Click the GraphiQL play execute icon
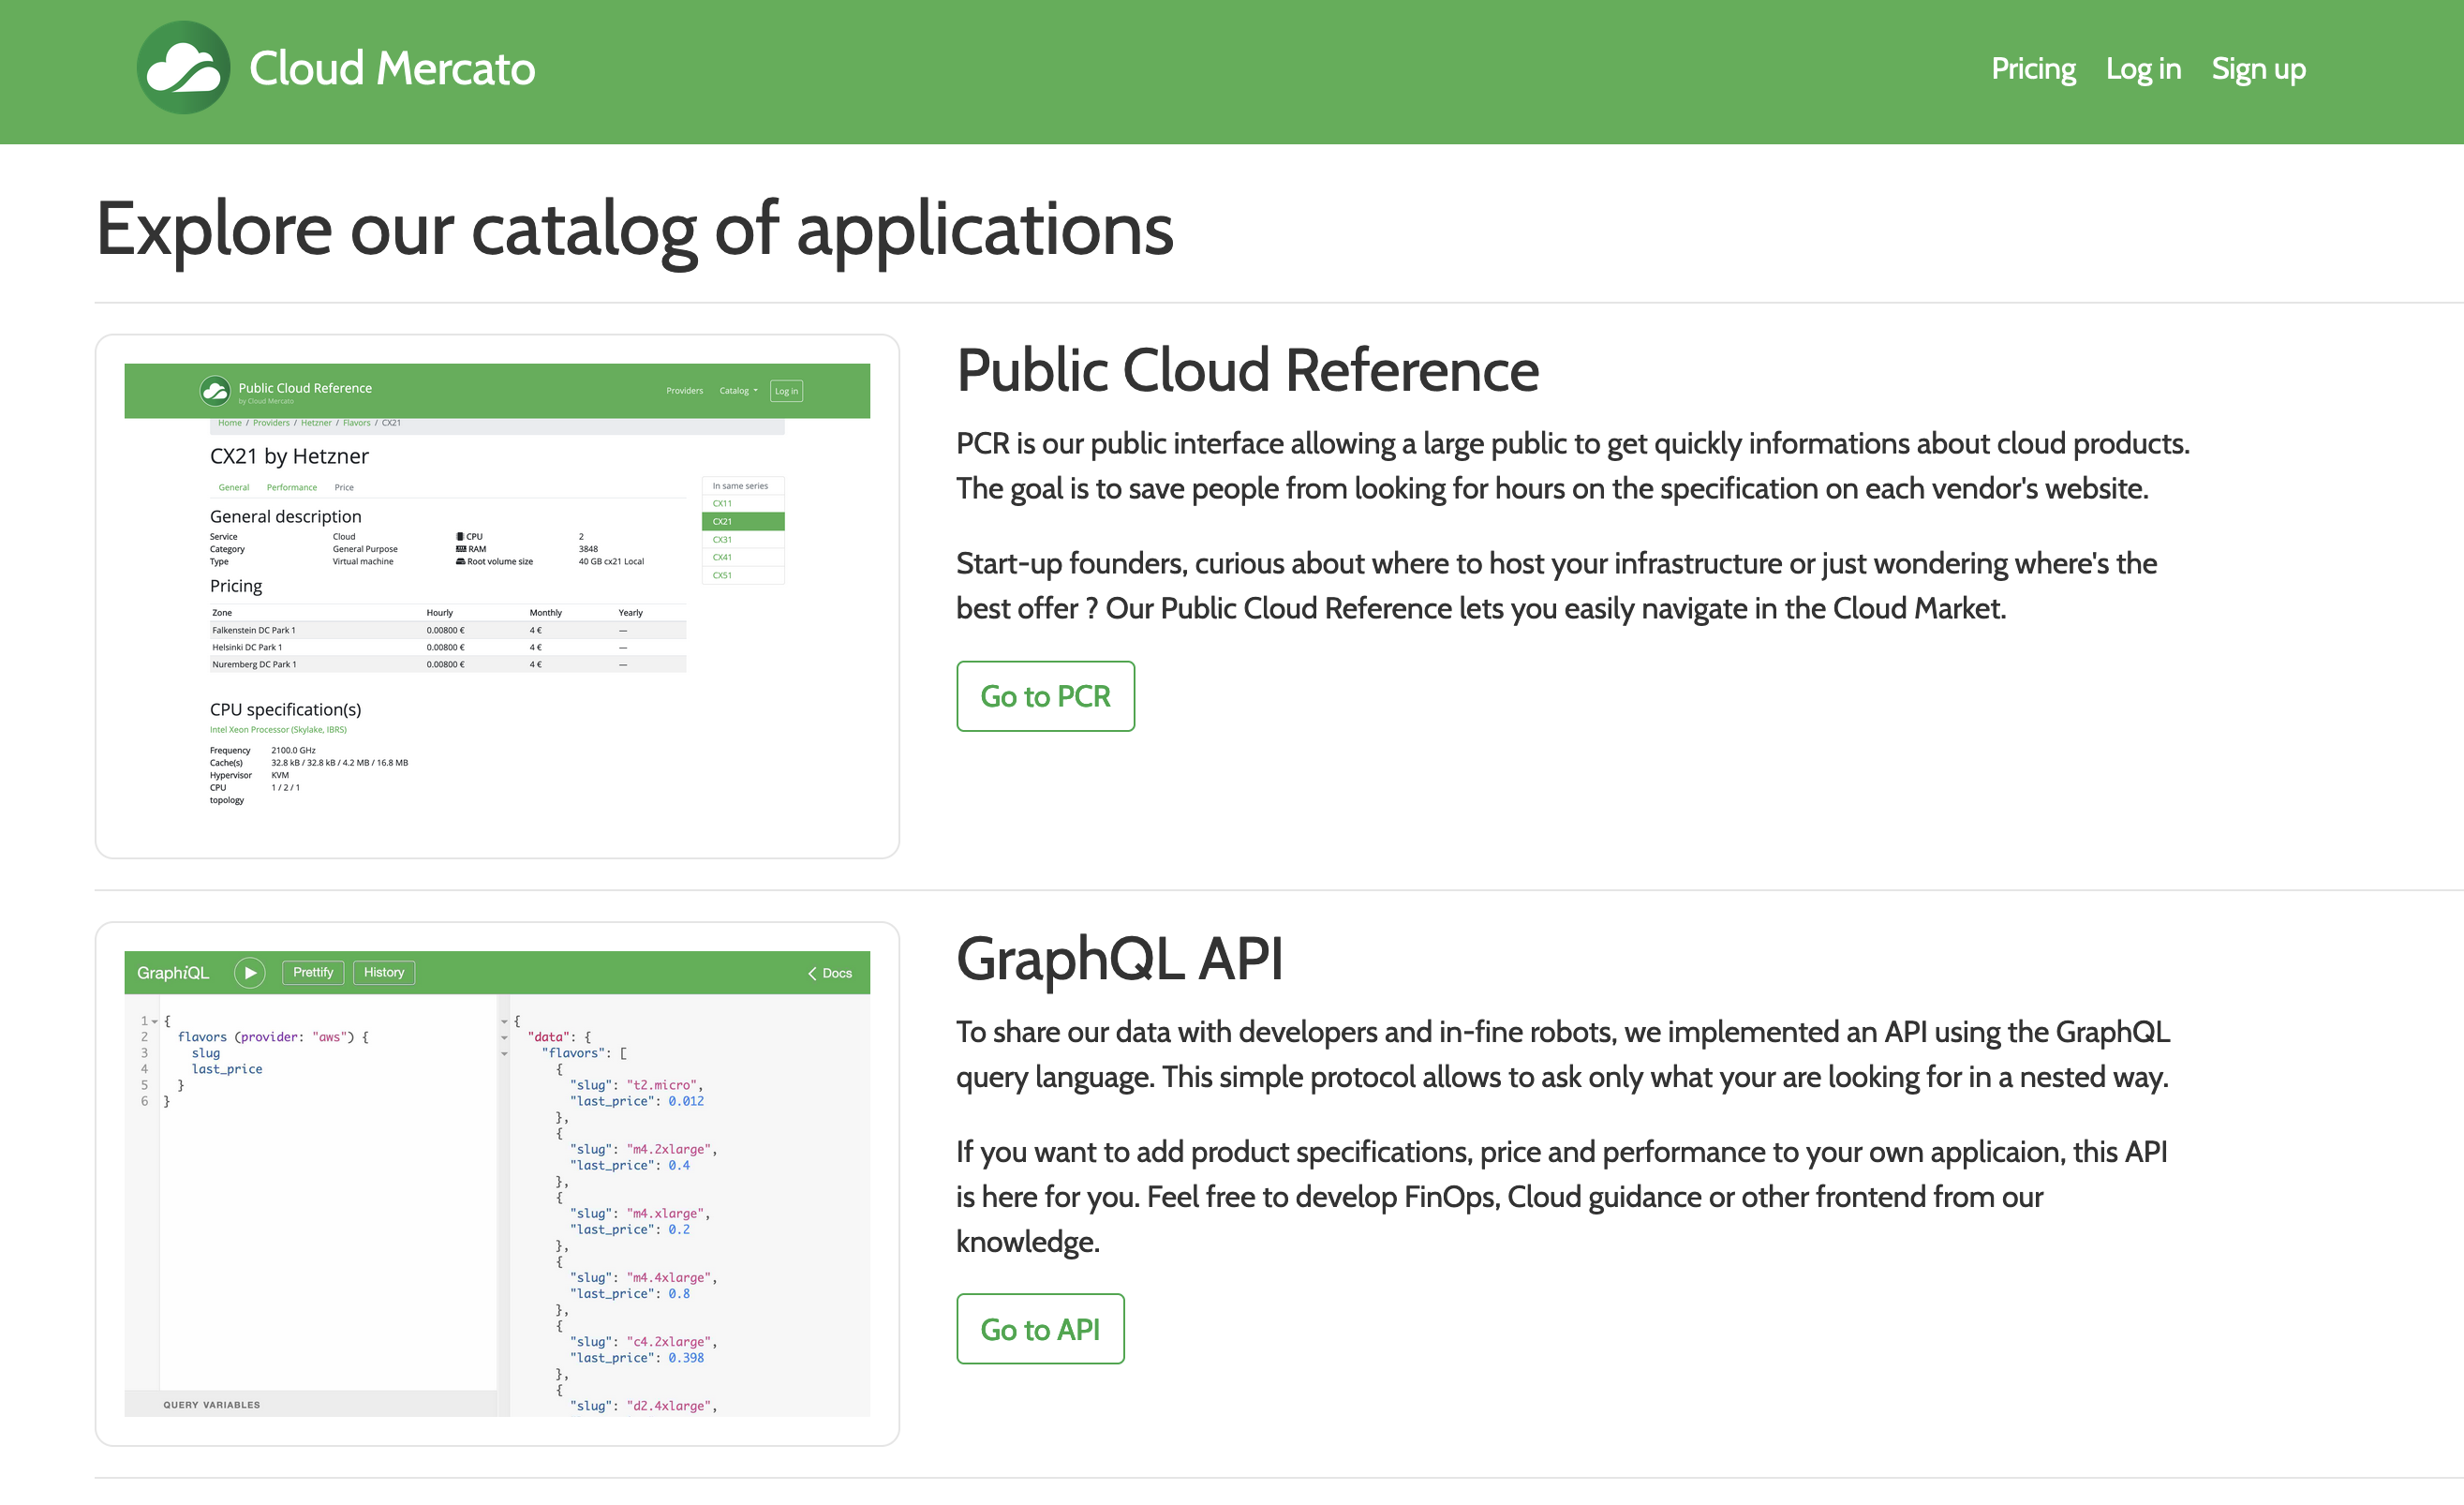Image resolution: width=2464 pixels, height=1505 pixels. click(250, 973)
